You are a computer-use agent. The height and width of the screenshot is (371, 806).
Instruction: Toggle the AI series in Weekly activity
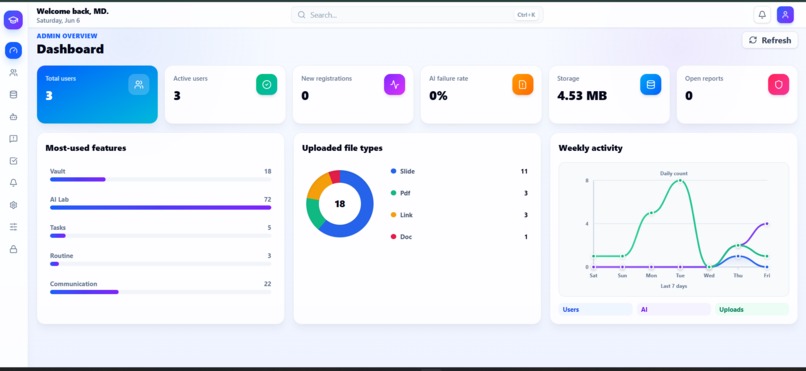(x=674, y=309)
